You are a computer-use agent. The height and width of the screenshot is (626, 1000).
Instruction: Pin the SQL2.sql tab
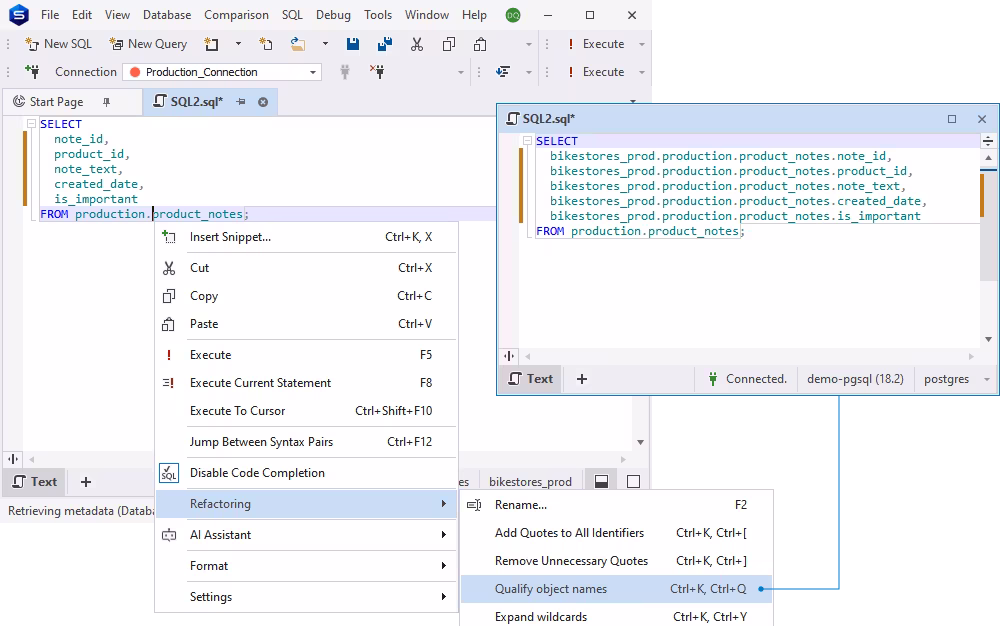pos(240,102)
